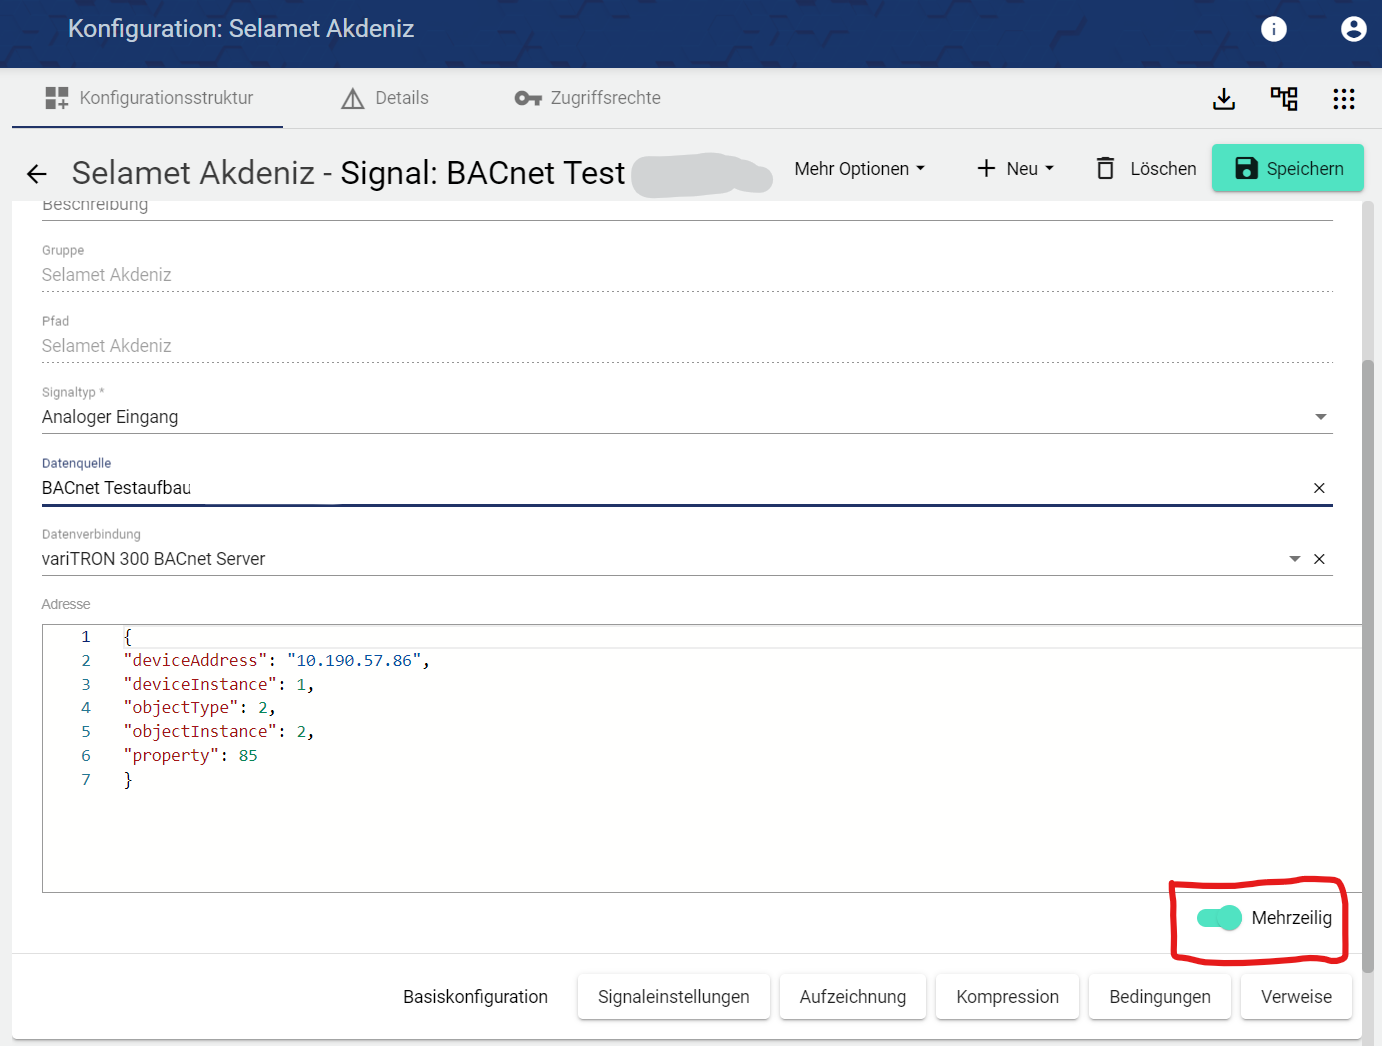Clear the Datenquelle field with X

pyautogui.click(x=1319, y=488)
